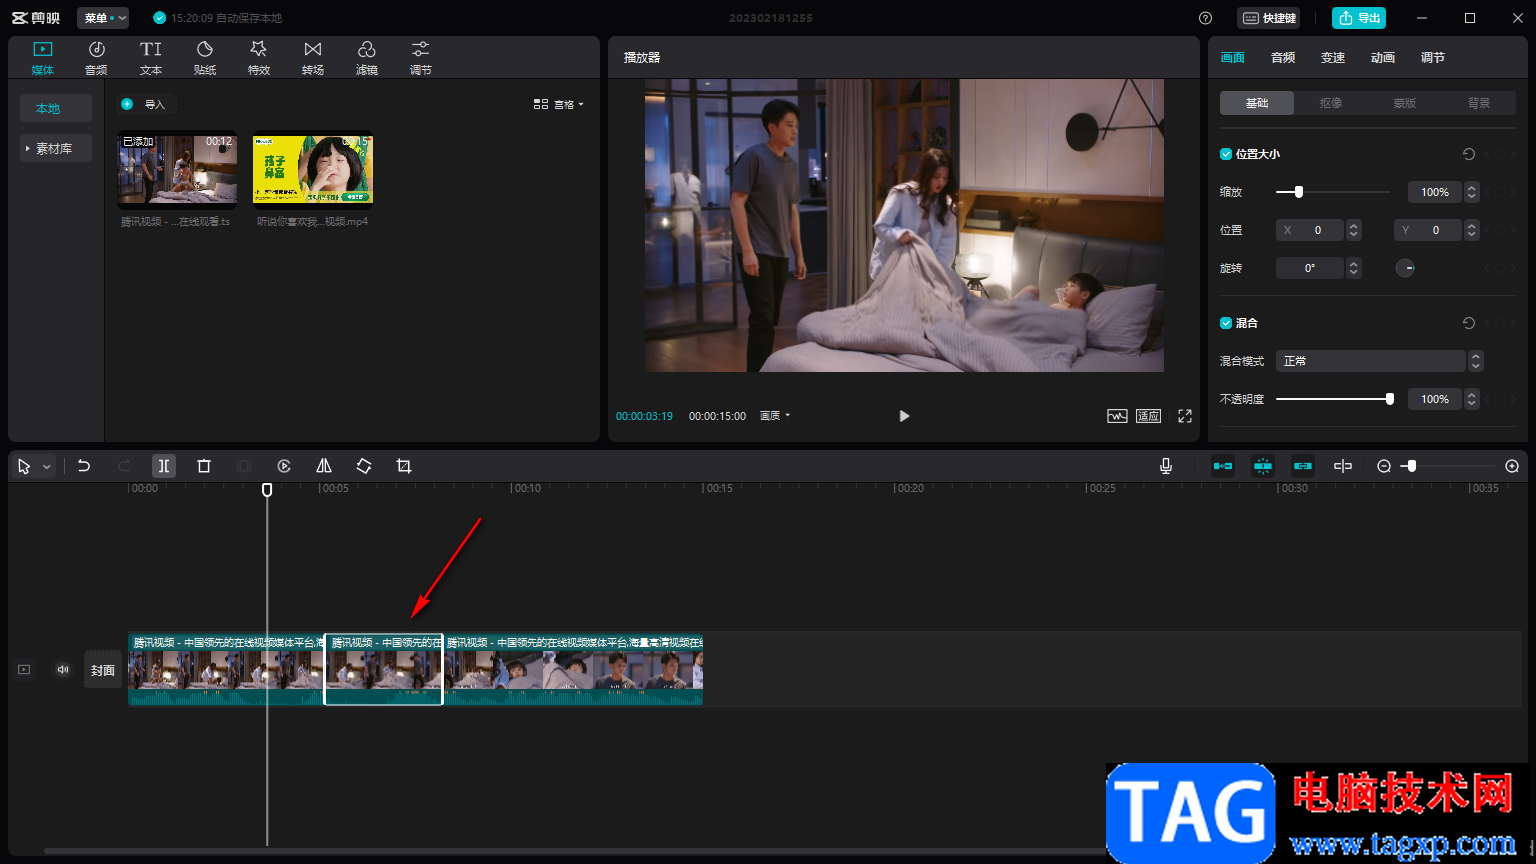Toggle auto snapping
The width and height of the screenshot is (1536, 864).
(1263, 466)
